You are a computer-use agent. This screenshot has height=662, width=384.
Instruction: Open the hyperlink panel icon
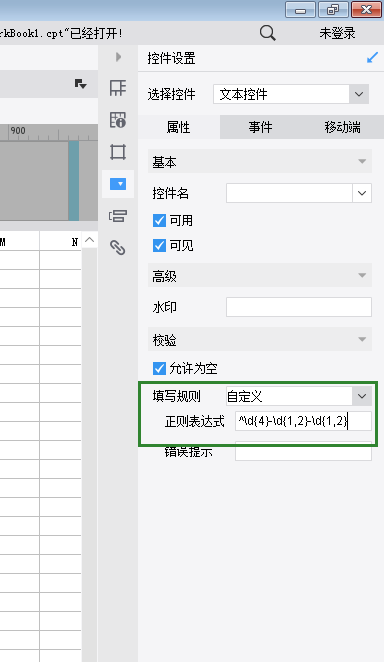118,247
